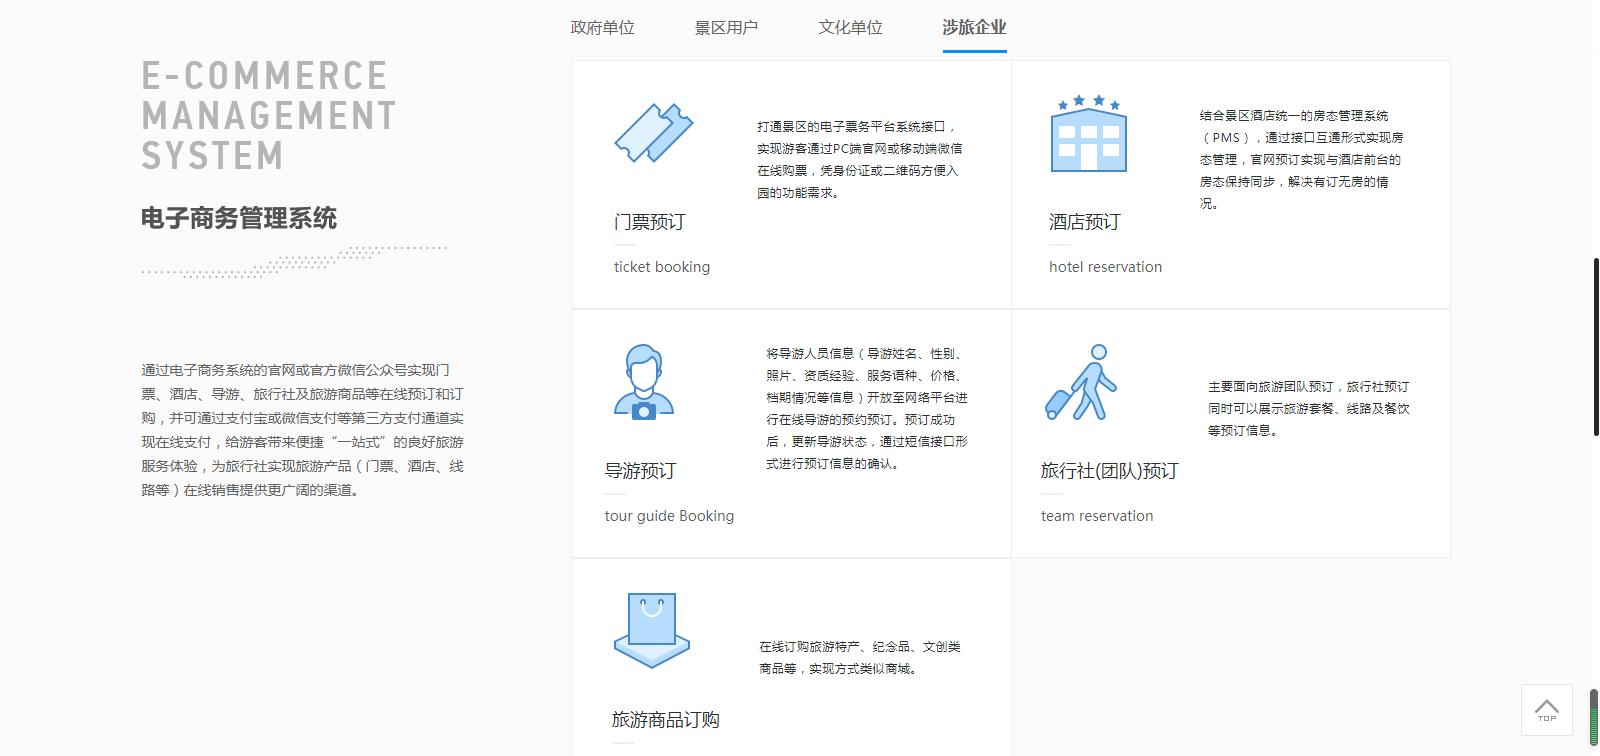Click the 'hotel reservation' English subtitle

coord(1105,267)
